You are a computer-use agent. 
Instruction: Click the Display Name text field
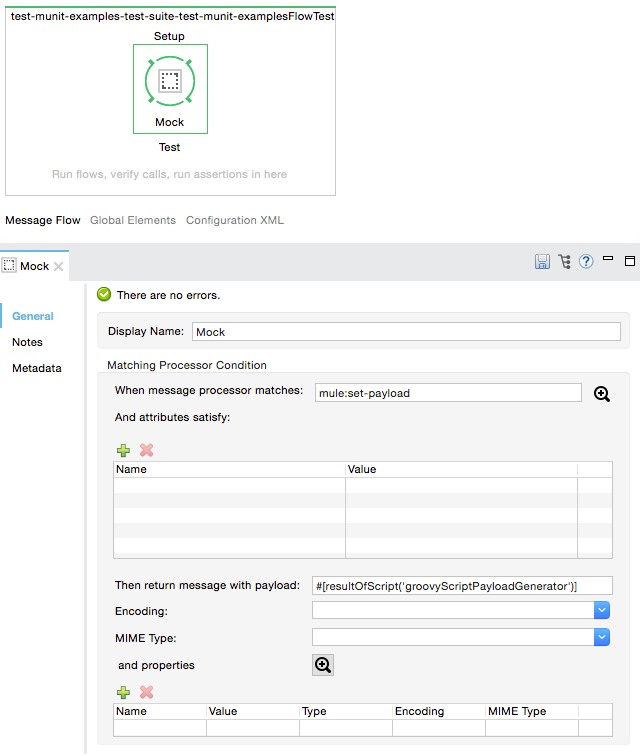pyautogui.click(x=405, y=332)
